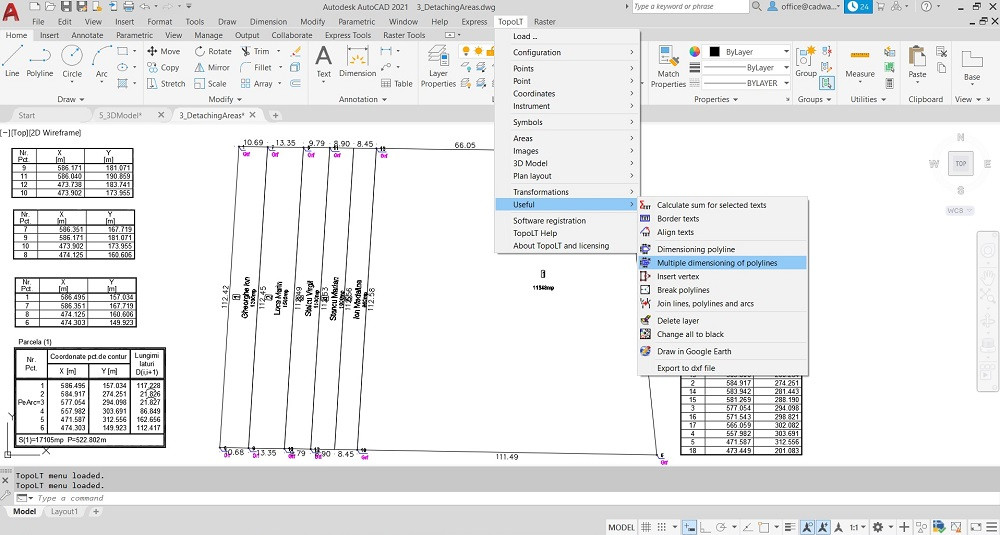Select the Polyline tool
The height and width of the screenshot is (535, 1000).
pyautogui.click(x=40, y=61)
